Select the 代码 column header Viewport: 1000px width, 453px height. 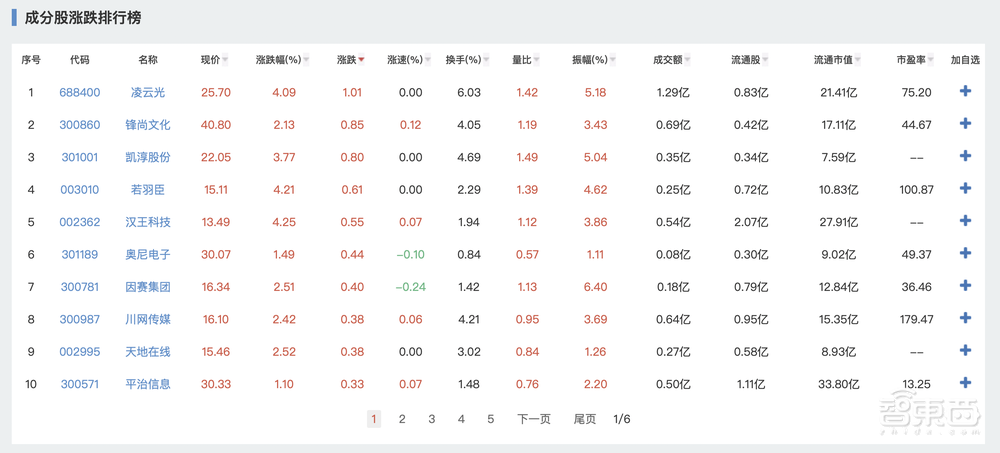(80, 60)
